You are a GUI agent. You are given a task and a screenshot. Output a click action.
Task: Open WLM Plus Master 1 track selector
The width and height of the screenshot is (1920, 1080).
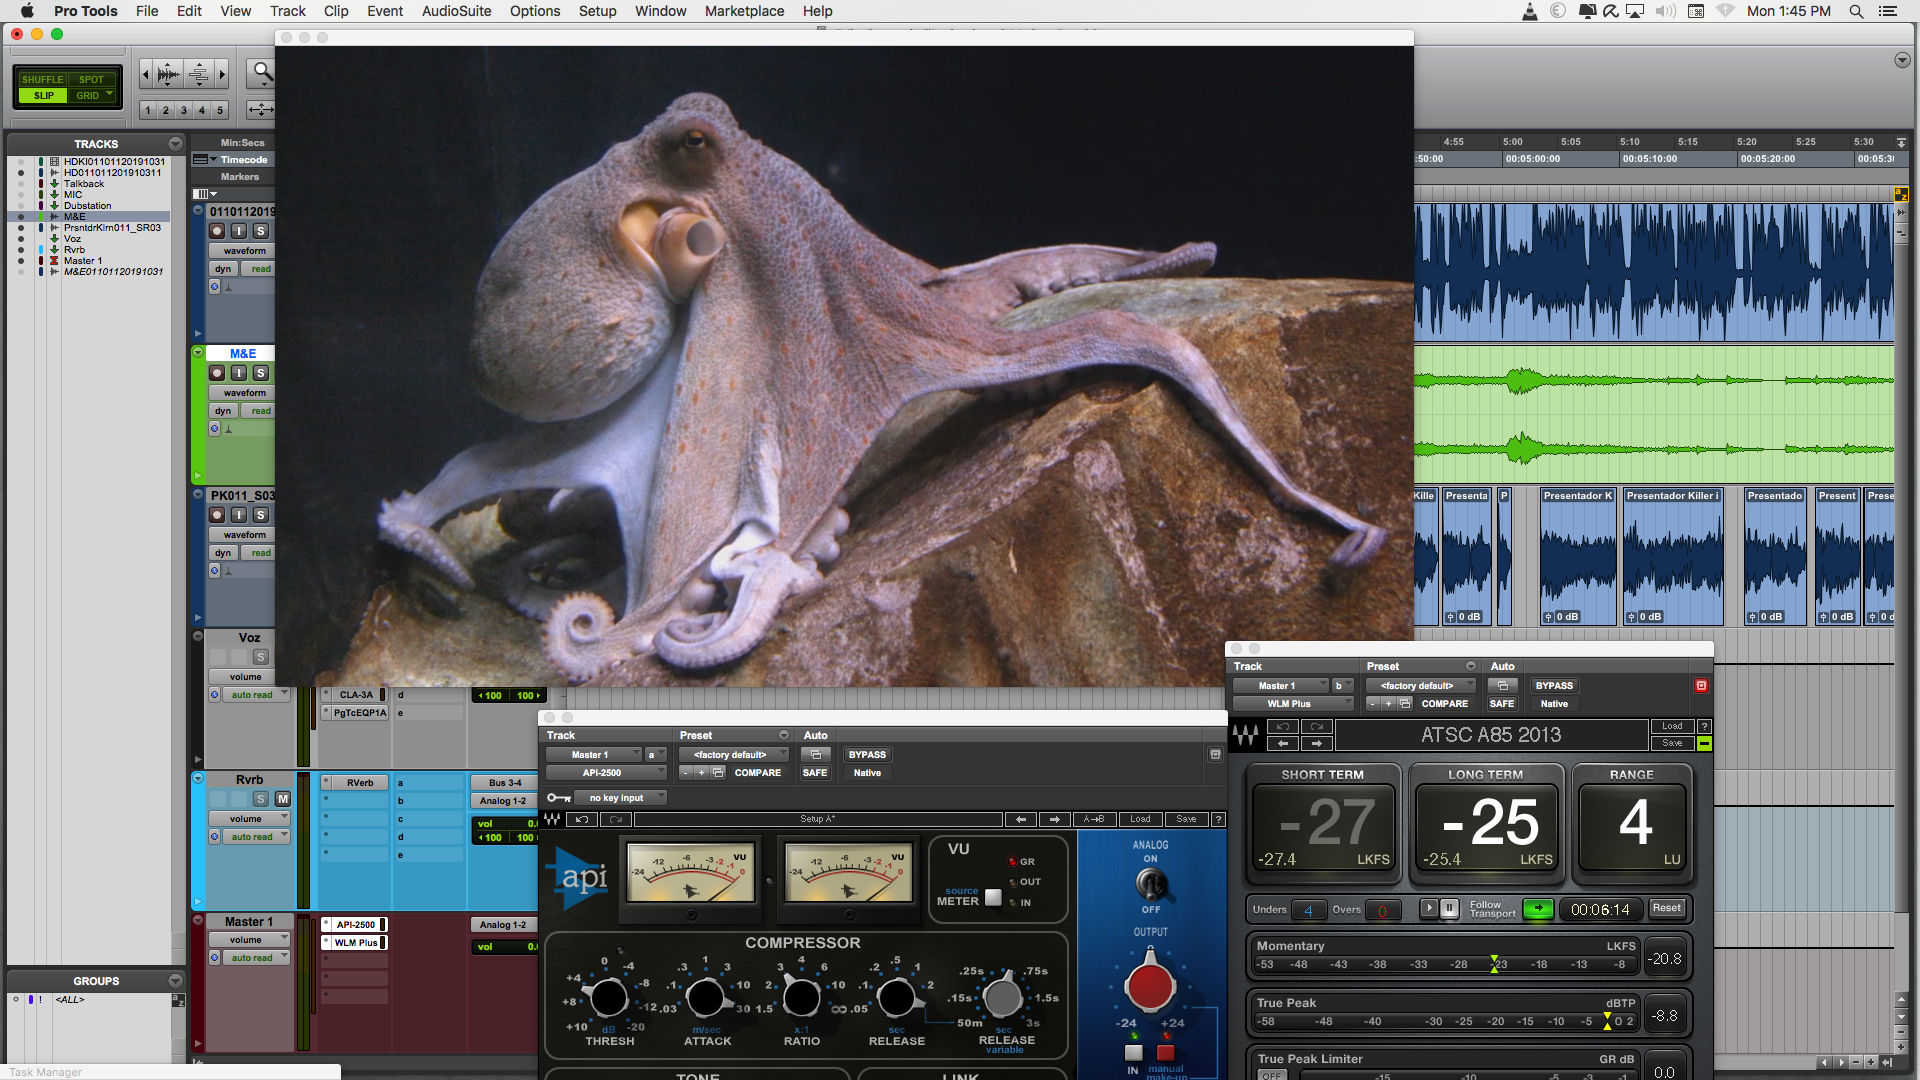pos(1281,686)
